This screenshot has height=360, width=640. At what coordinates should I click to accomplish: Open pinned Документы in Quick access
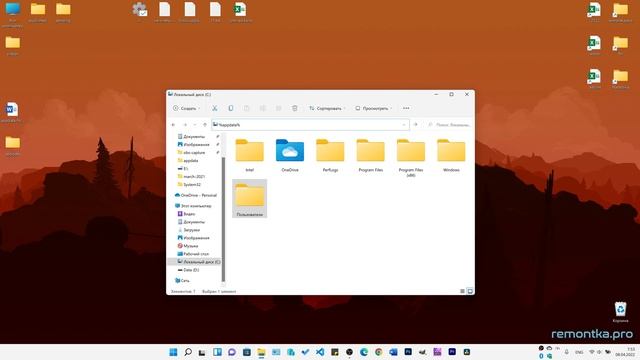point(194,136)
